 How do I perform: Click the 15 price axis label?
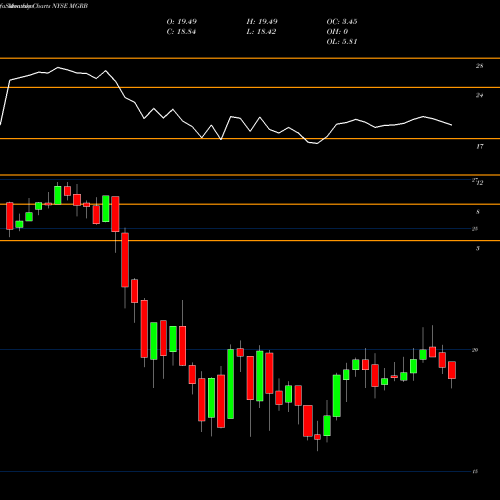[475, 471]
